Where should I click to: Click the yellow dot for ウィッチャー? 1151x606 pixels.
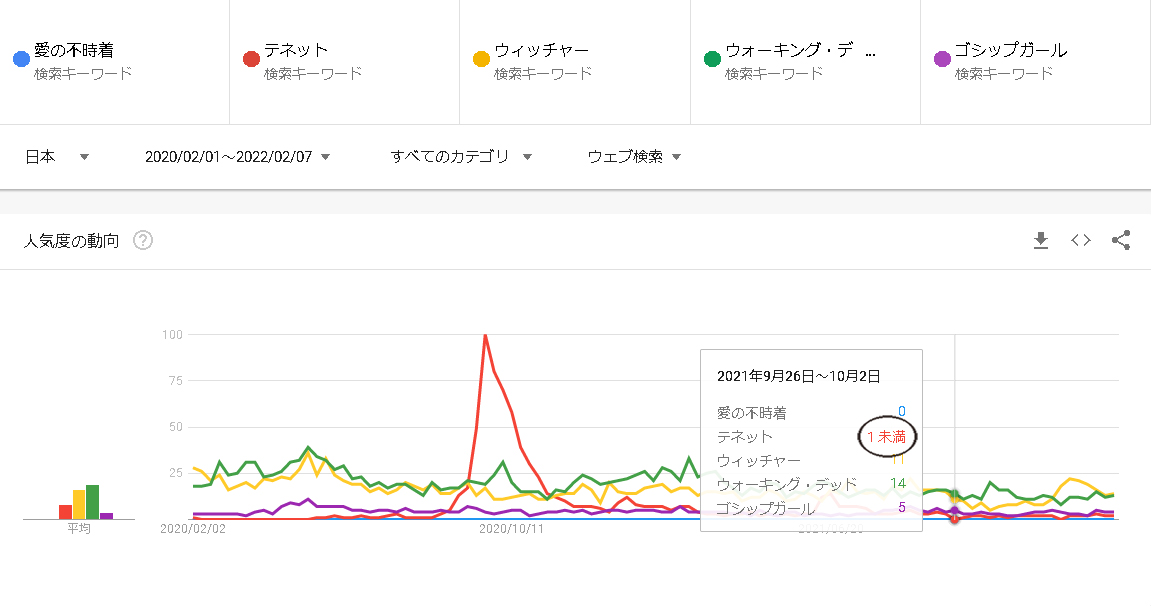(x=481, y=59)
